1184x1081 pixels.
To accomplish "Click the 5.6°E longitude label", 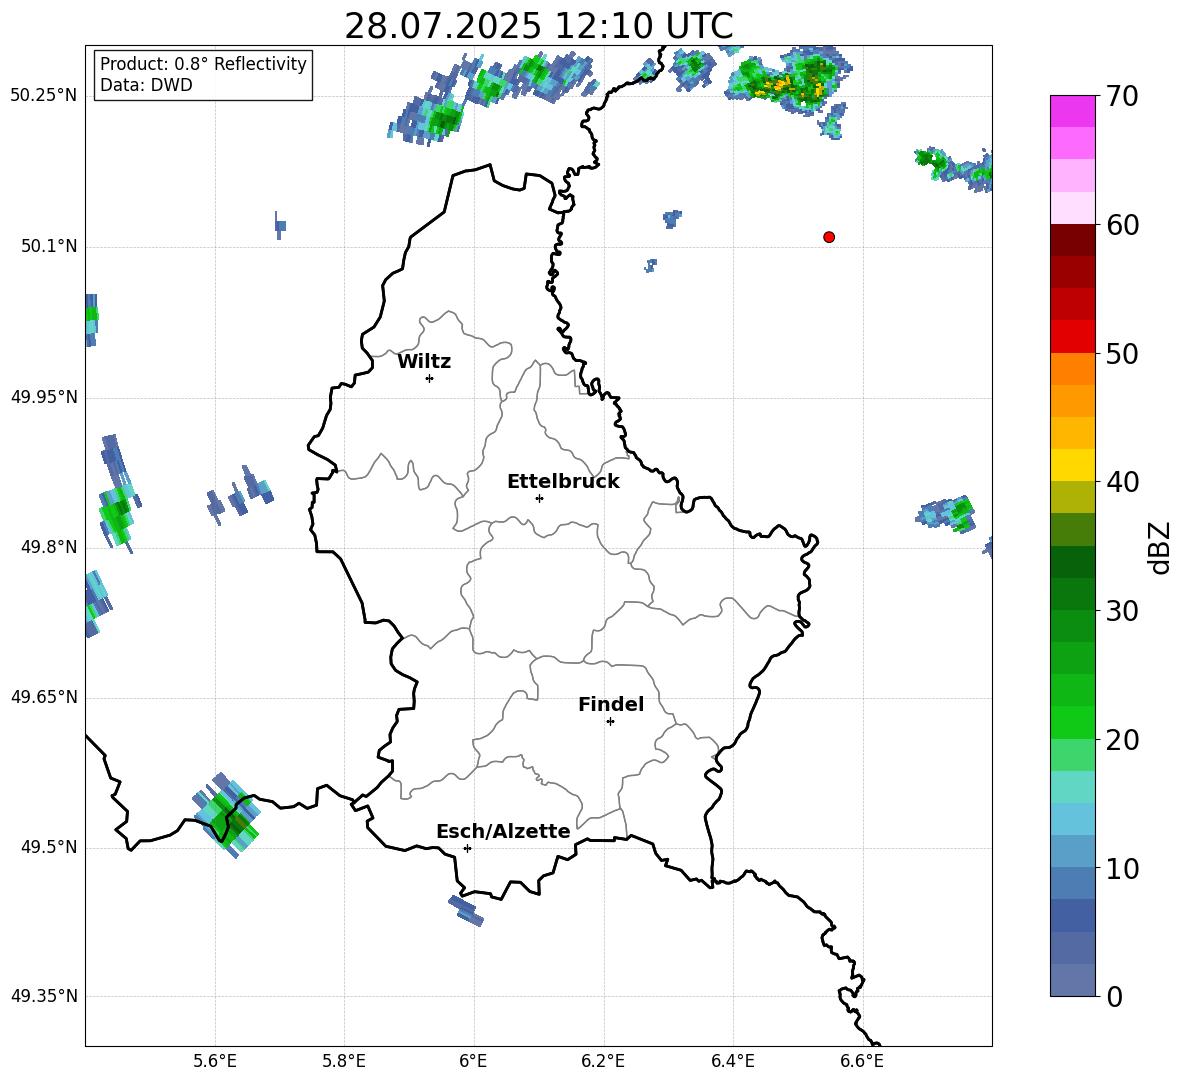I will [x=215, y=1061].
